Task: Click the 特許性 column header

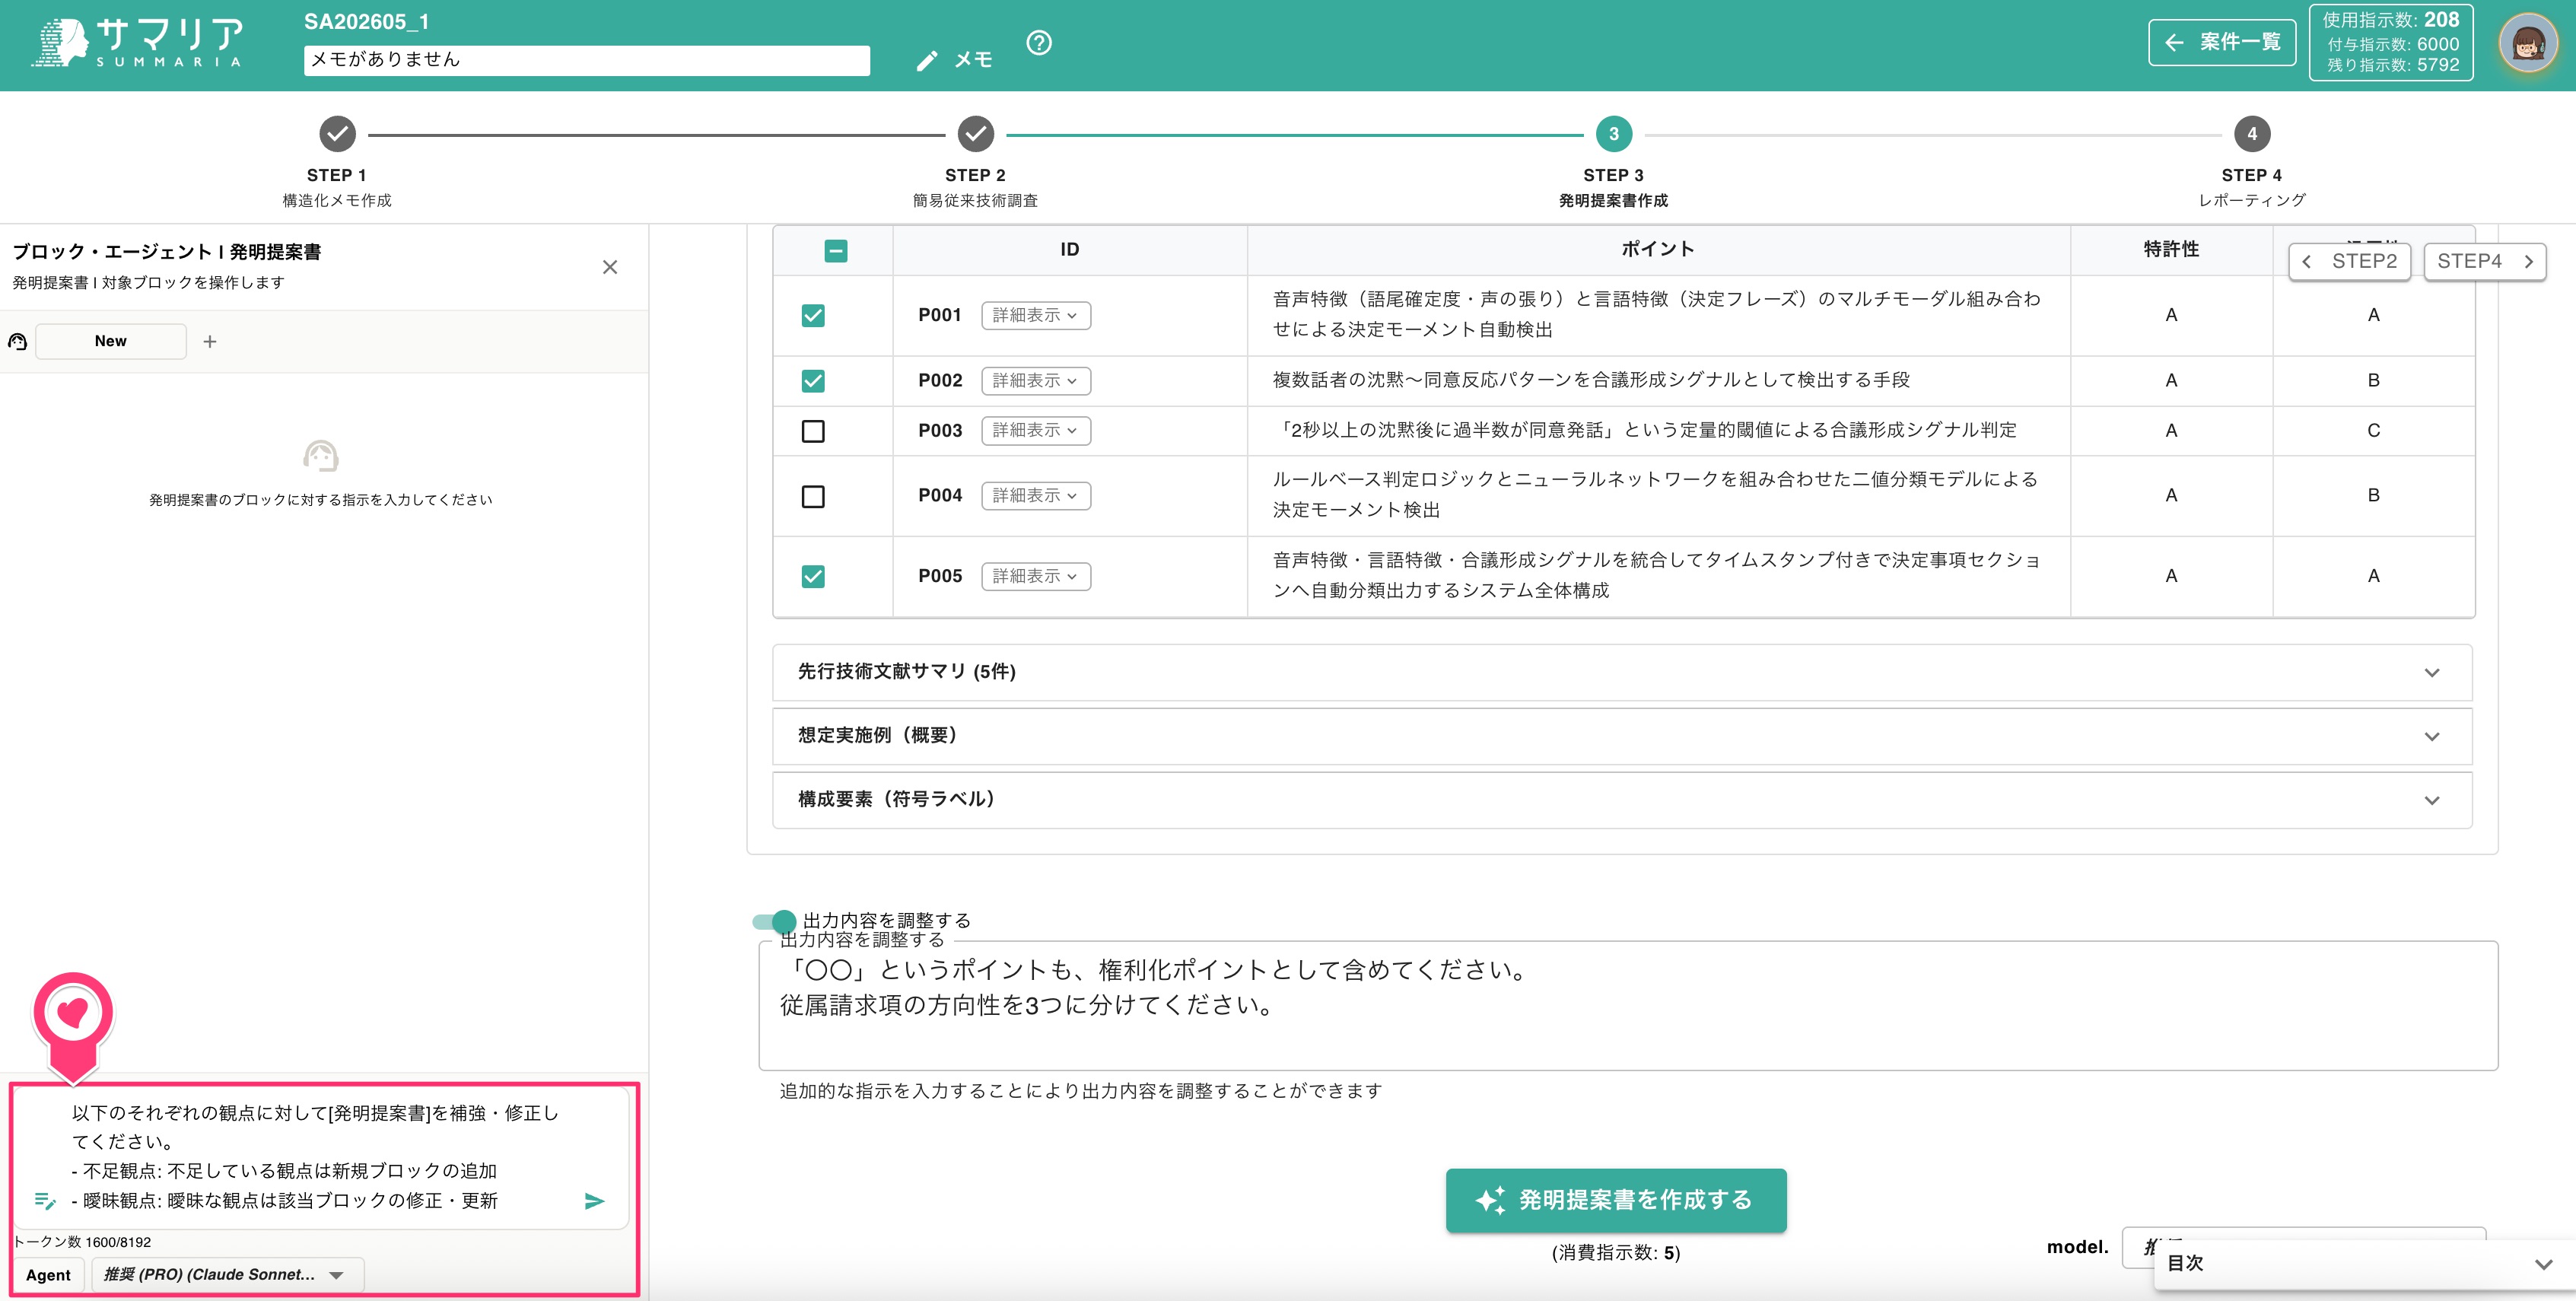Action: [2171, 250]
